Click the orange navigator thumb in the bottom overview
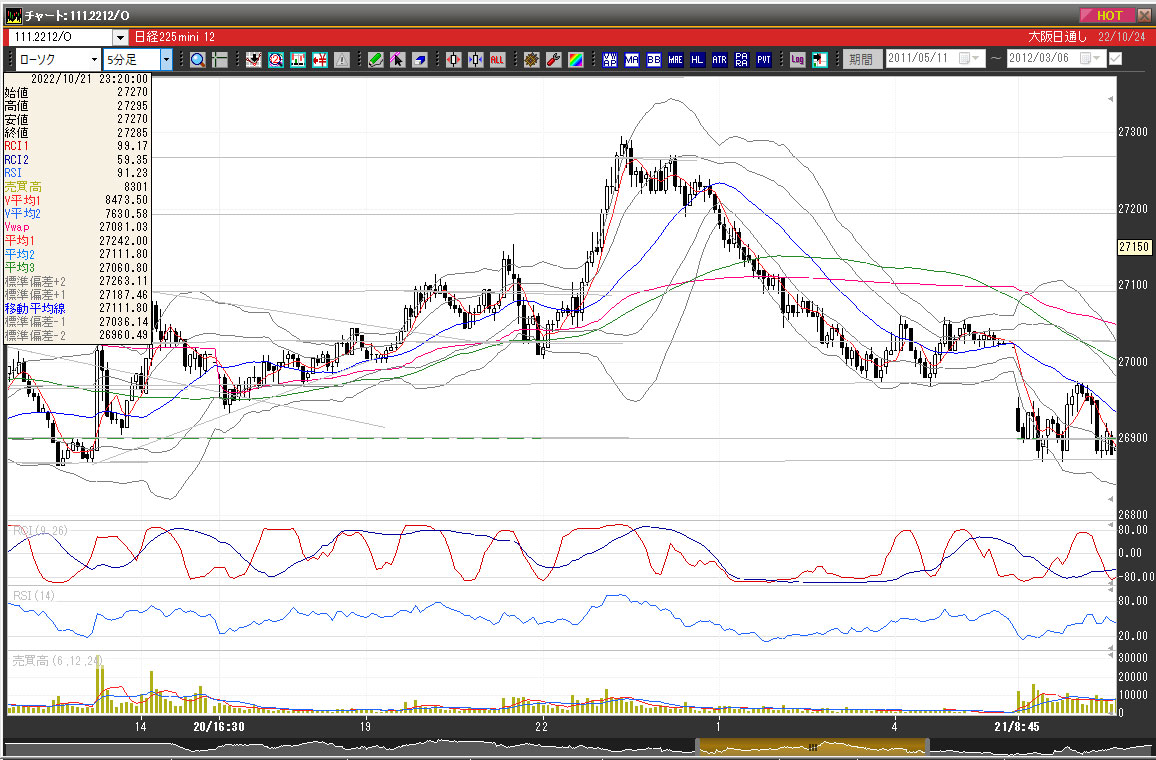Image resolution: width=1156 pixels, height=760 pixels. coord(812,747)
